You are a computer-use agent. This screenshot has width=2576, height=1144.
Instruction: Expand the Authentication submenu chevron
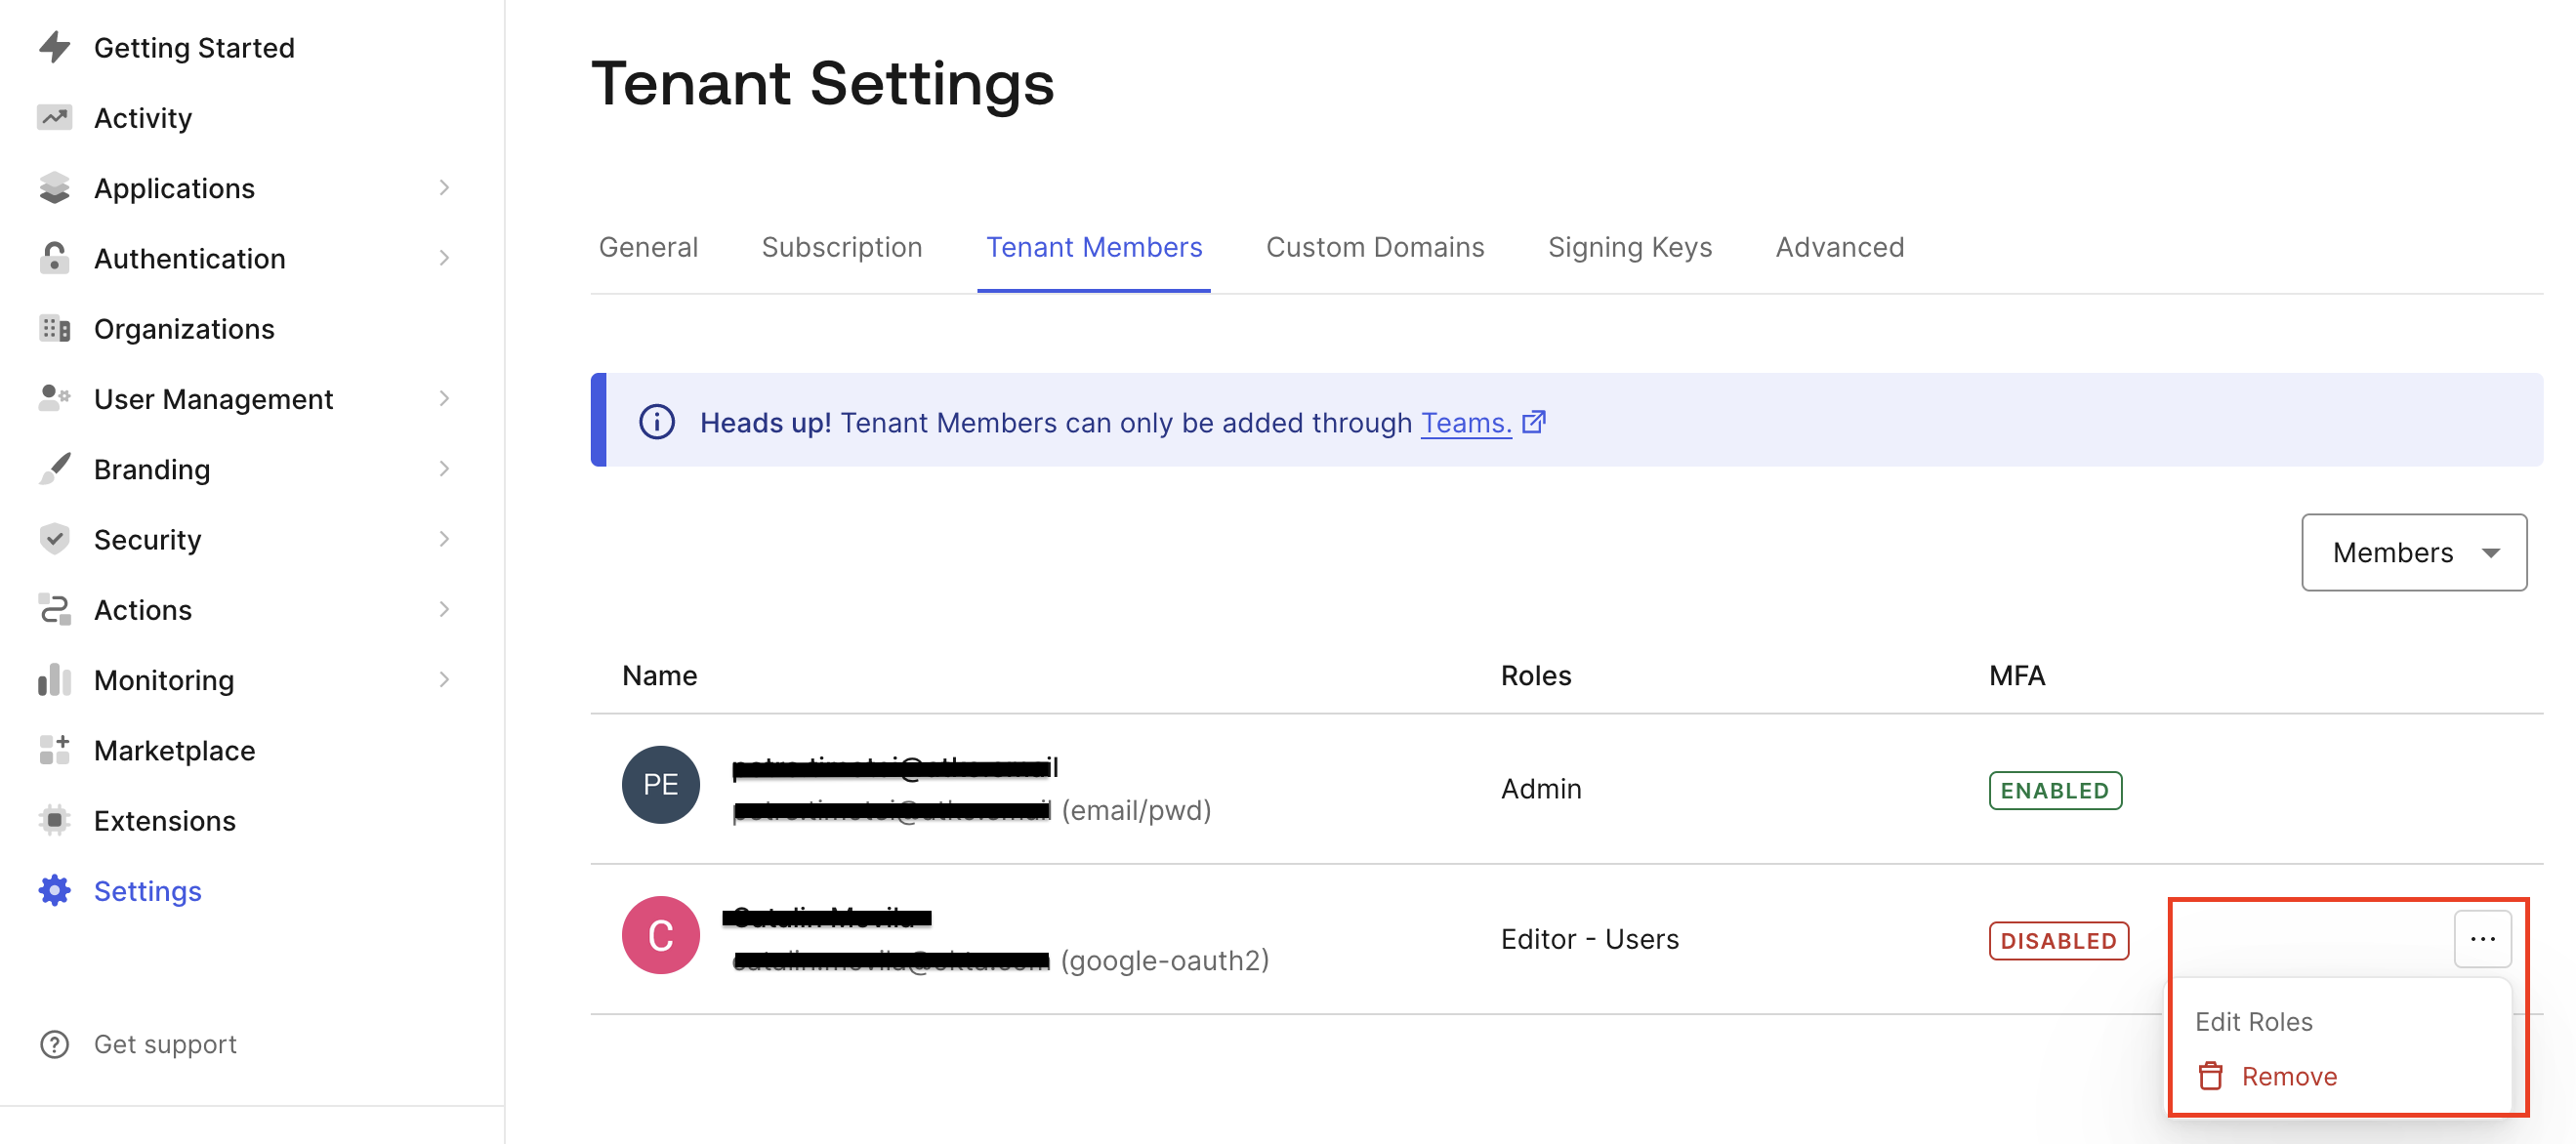tap(444, 257)
